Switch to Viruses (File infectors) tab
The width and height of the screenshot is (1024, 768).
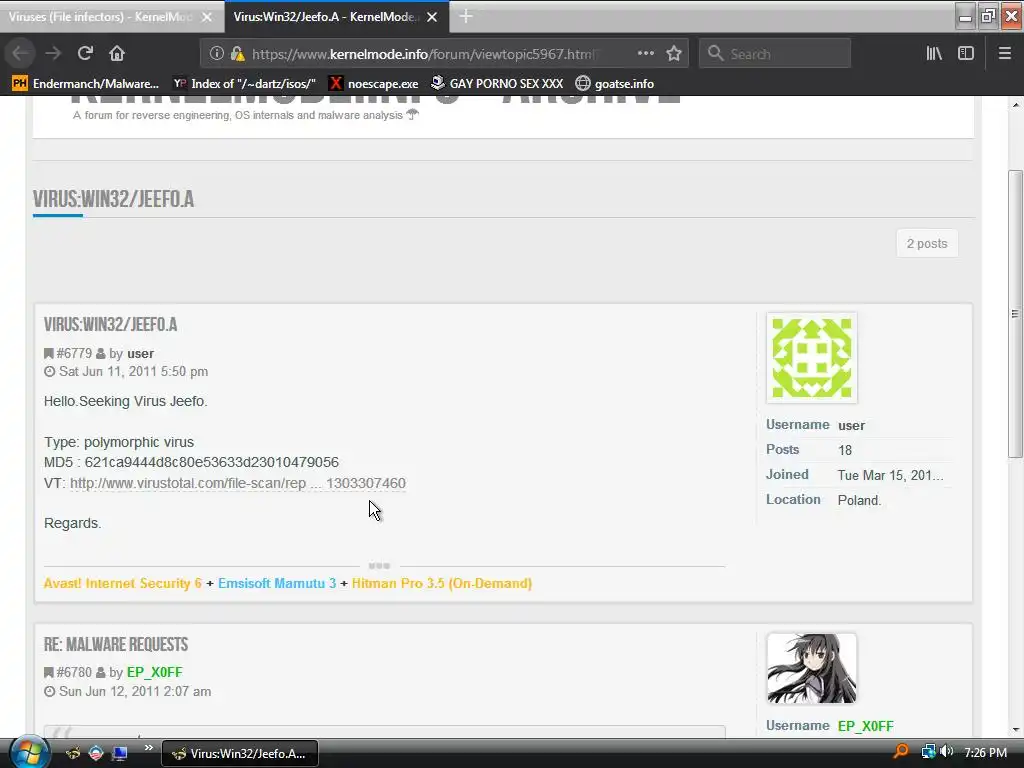[x=99, y=17]
